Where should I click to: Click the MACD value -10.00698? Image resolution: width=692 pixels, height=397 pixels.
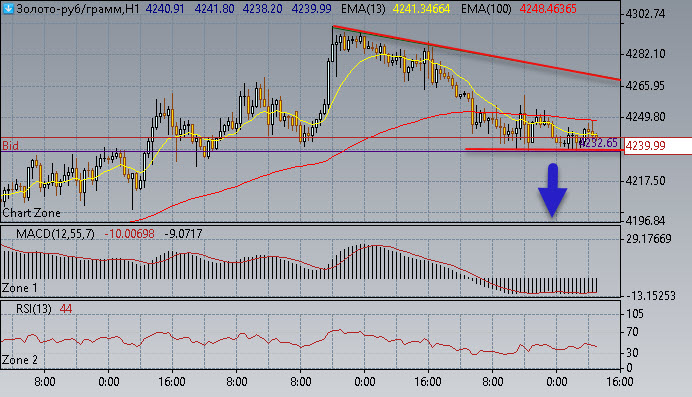(x=130, y=234)
